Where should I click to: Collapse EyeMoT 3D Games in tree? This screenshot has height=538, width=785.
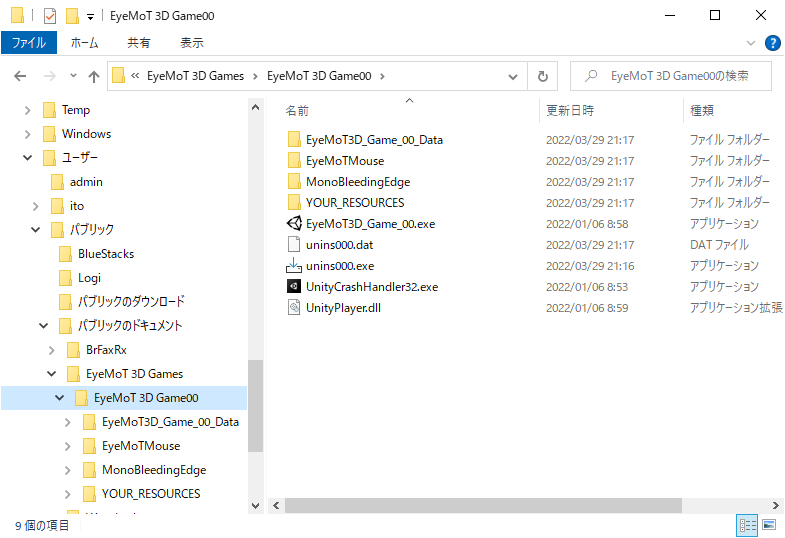[x=51, y=374]
